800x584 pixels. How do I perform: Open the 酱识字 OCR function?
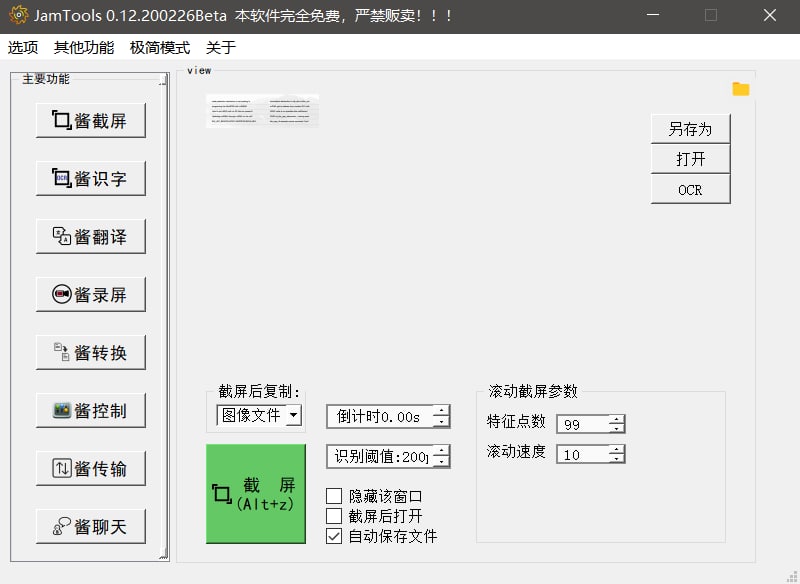coord(91,179)
